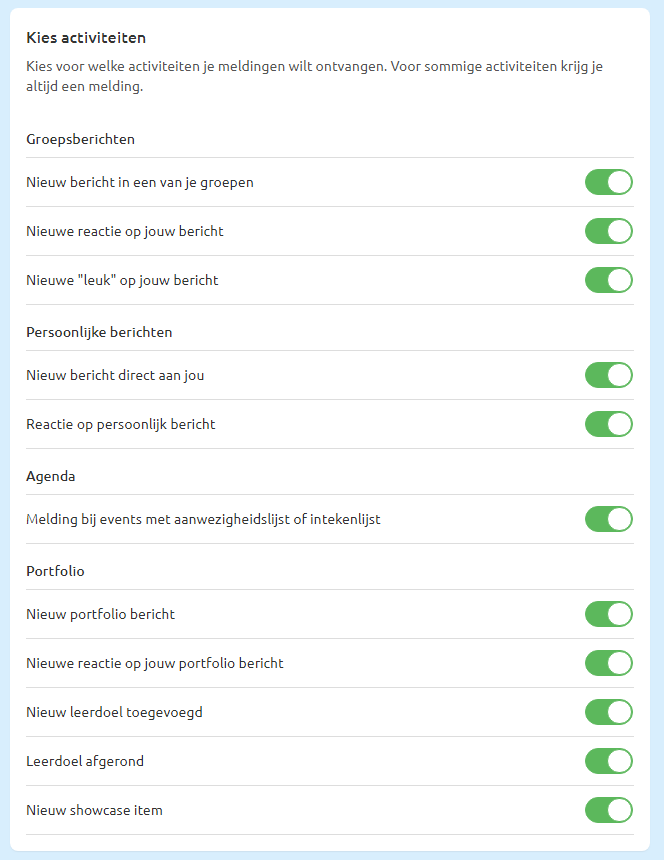This screenshot has width=664, height=860.
Task: Disable 'Reactie op persoonlijk bericht' toggle
Action: click(x=609, y=424)
